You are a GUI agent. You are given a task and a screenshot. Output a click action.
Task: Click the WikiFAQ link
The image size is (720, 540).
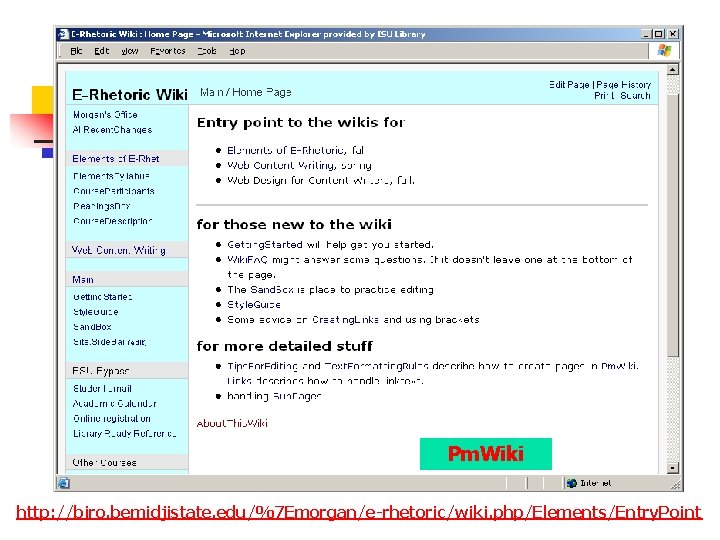coord(248,260)
